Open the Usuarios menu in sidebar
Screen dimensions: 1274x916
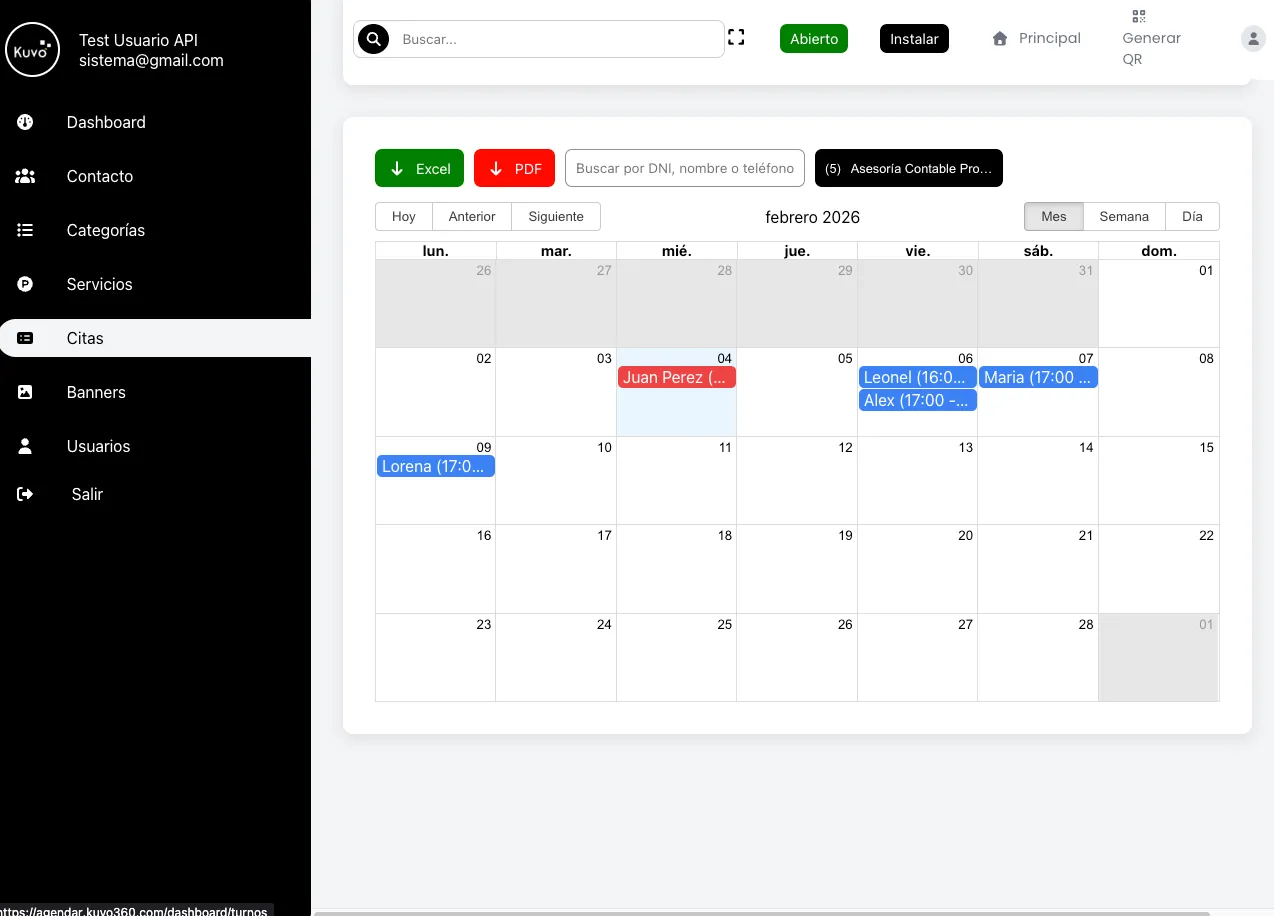[98, 446]
